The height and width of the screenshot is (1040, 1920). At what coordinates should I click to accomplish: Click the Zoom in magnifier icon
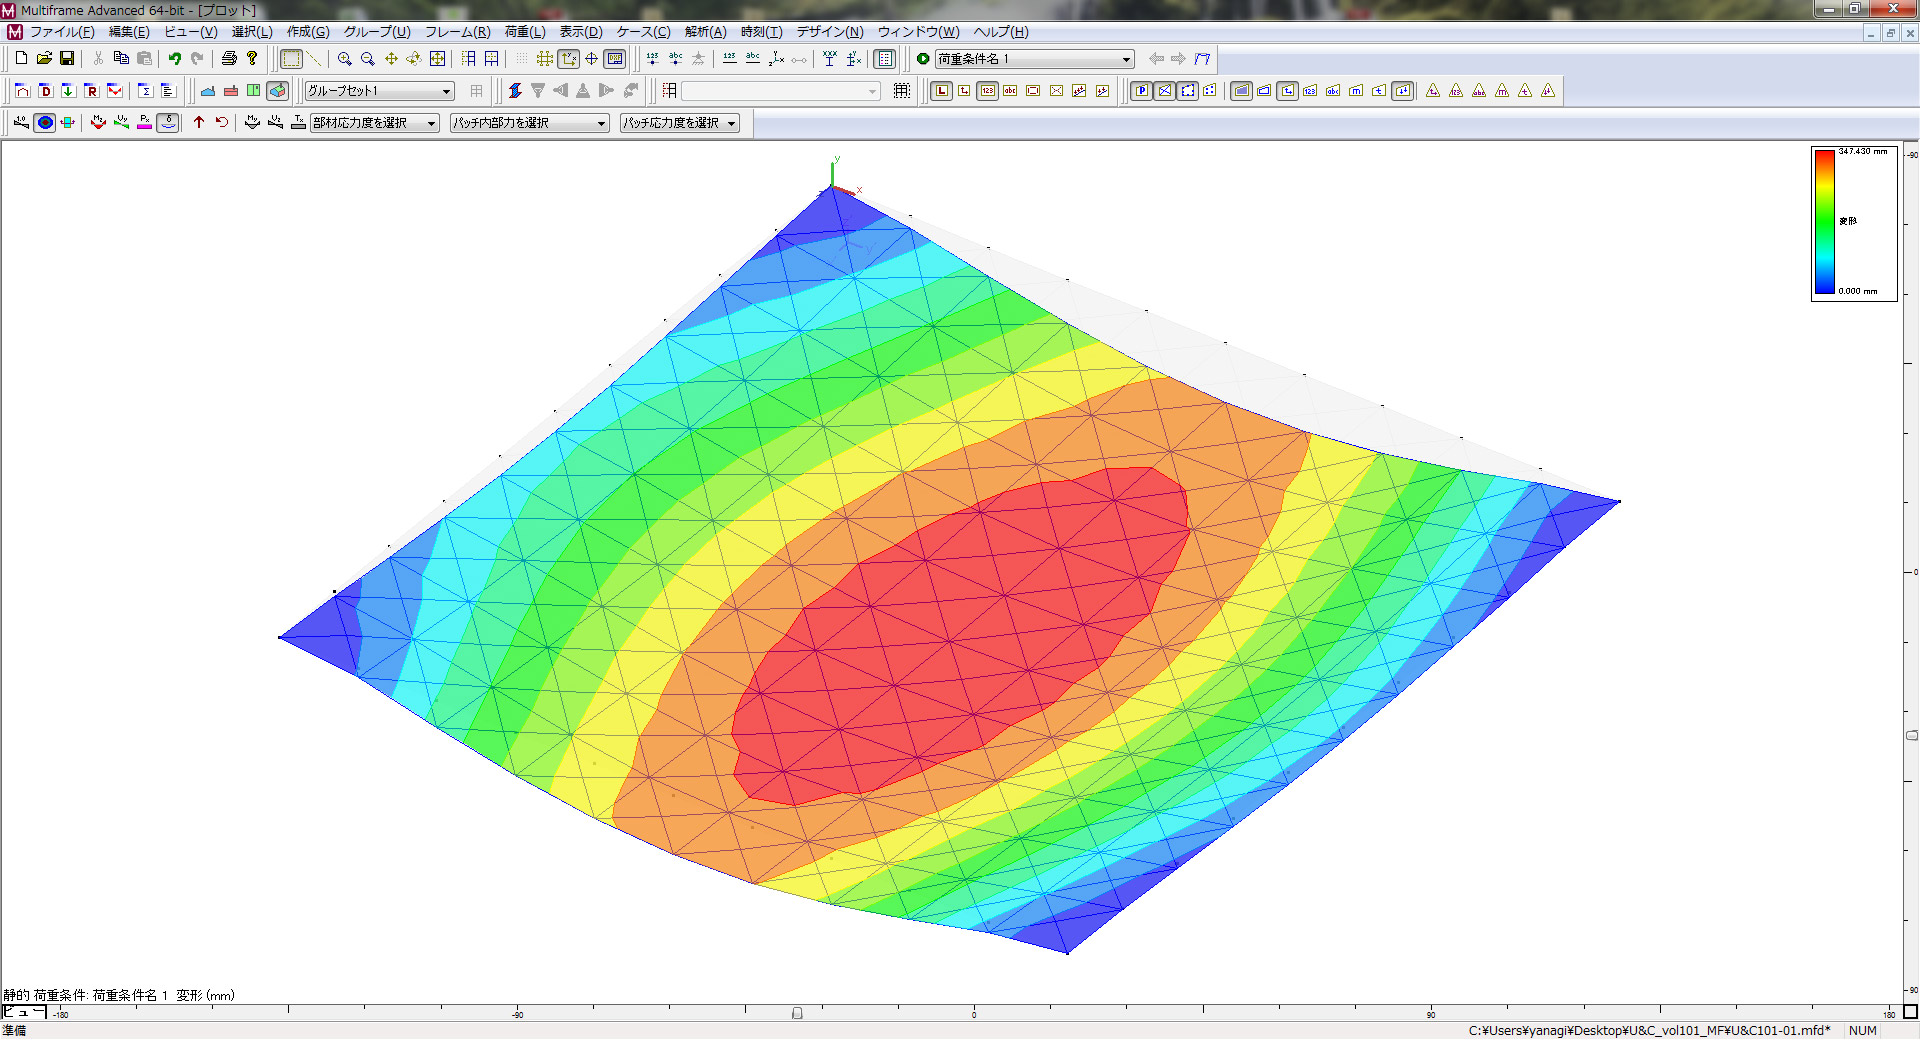tap(345, 59)
